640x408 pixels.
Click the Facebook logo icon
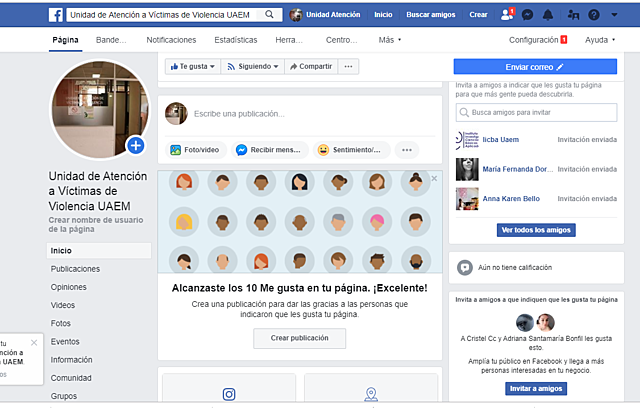click(56, 15)
